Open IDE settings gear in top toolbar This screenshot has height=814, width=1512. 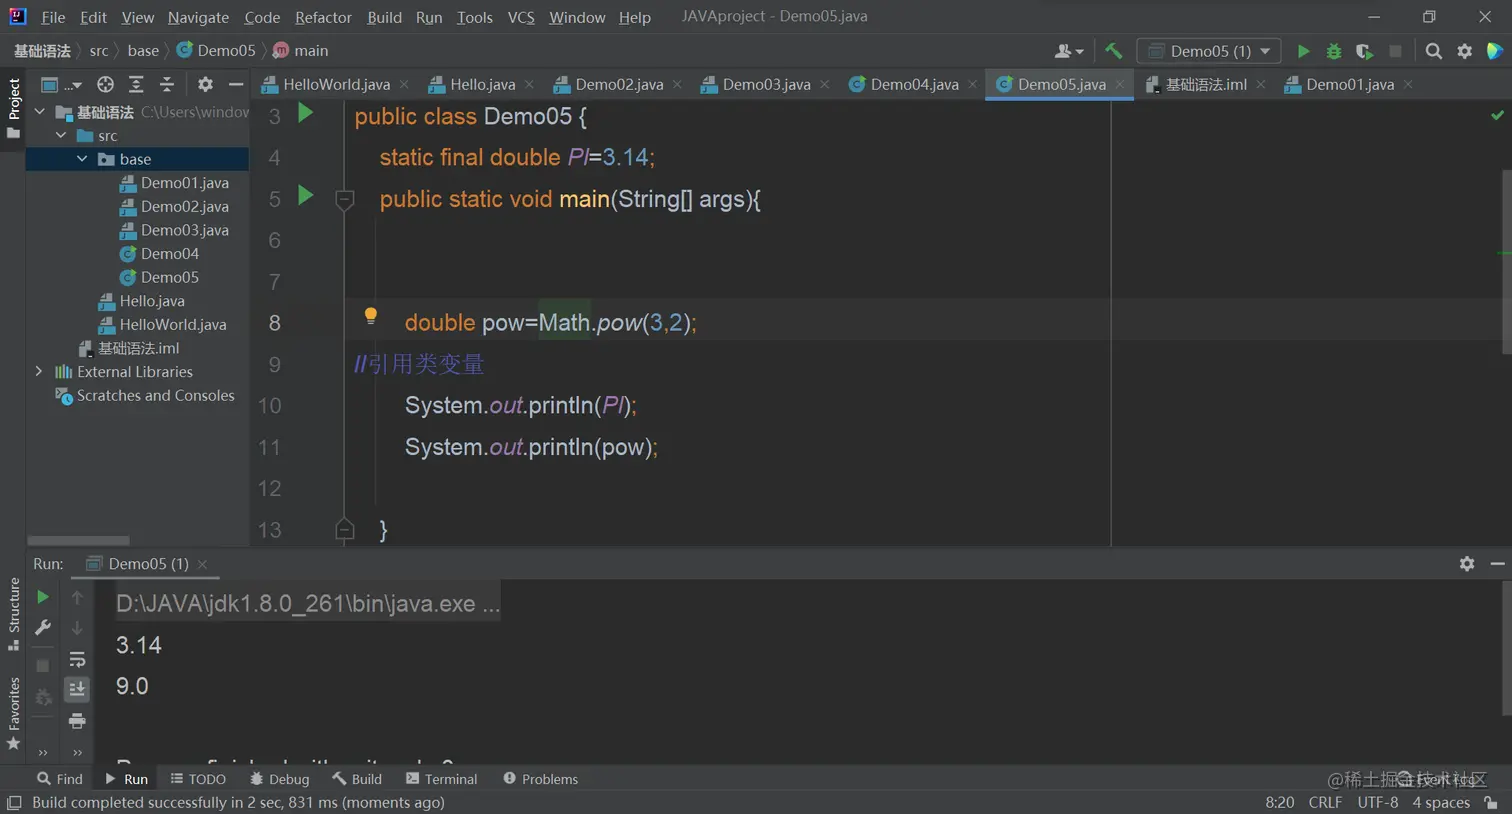(x=1464, y=51)
